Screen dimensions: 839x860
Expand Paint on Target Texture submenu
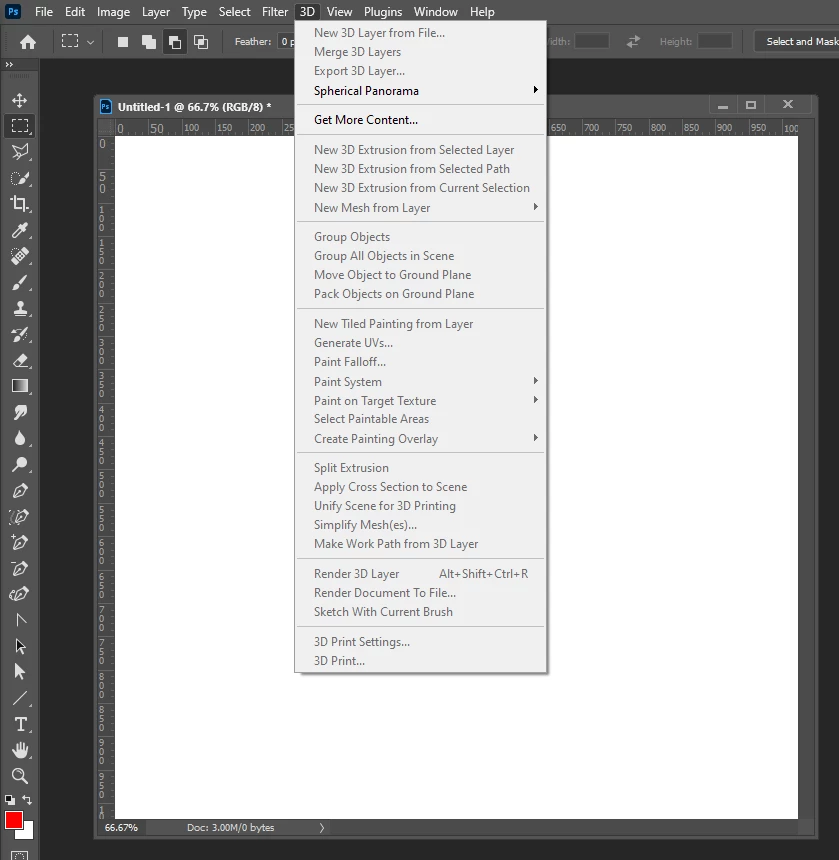tap(421, 400)
